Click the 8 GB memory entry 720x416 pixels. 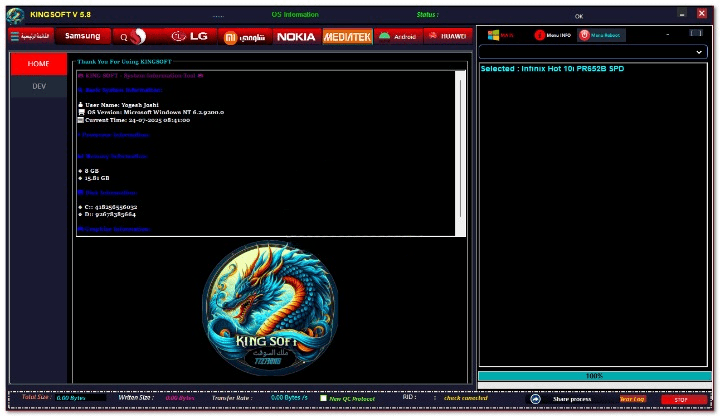89,171
